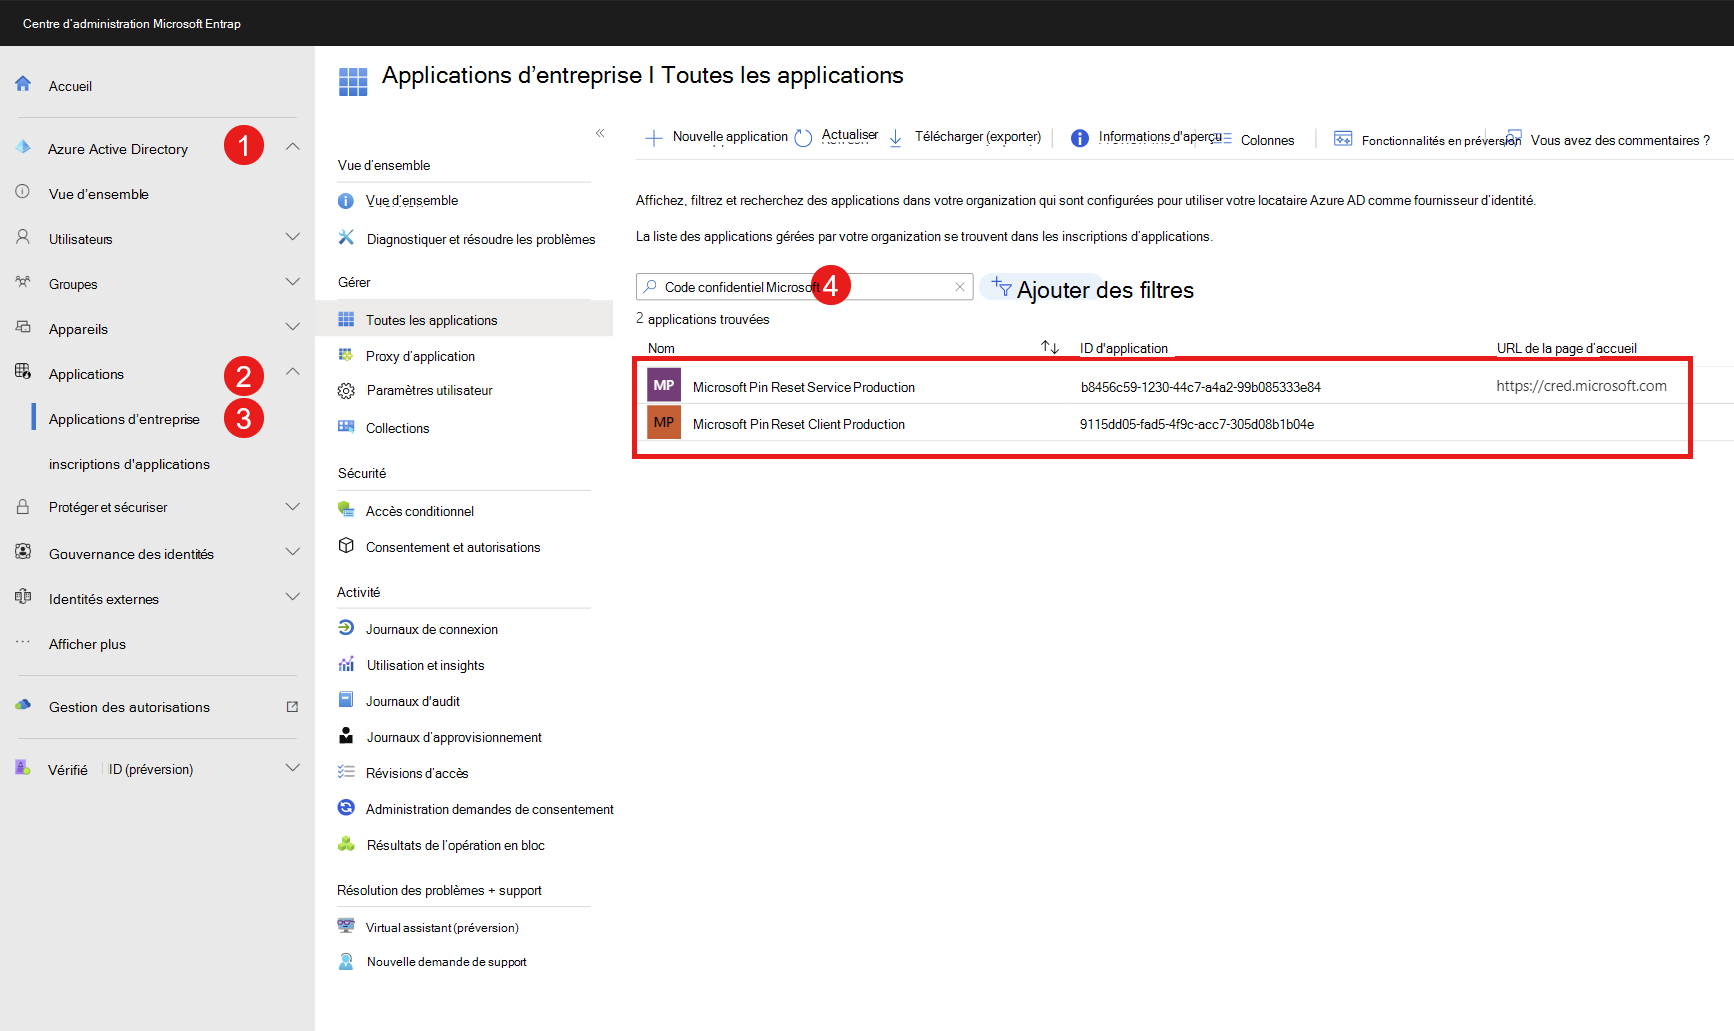This screenshot has width=1734, height=1031.
Task: Click the Diagnostiquer et résoudre wrench icon
Action: (346, 237)
